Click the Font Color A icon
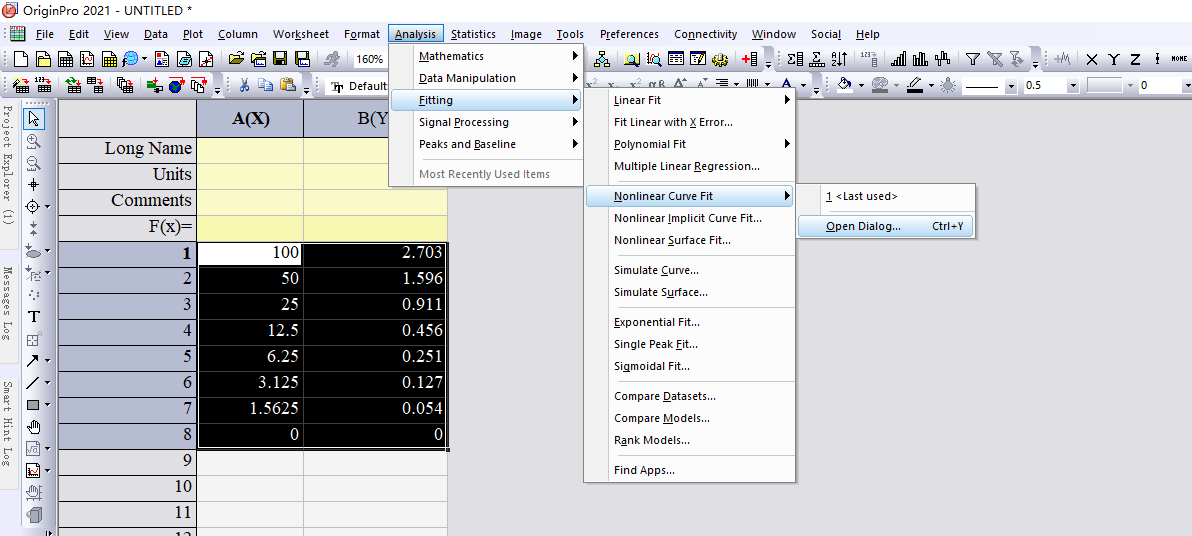 click(787, 85)
